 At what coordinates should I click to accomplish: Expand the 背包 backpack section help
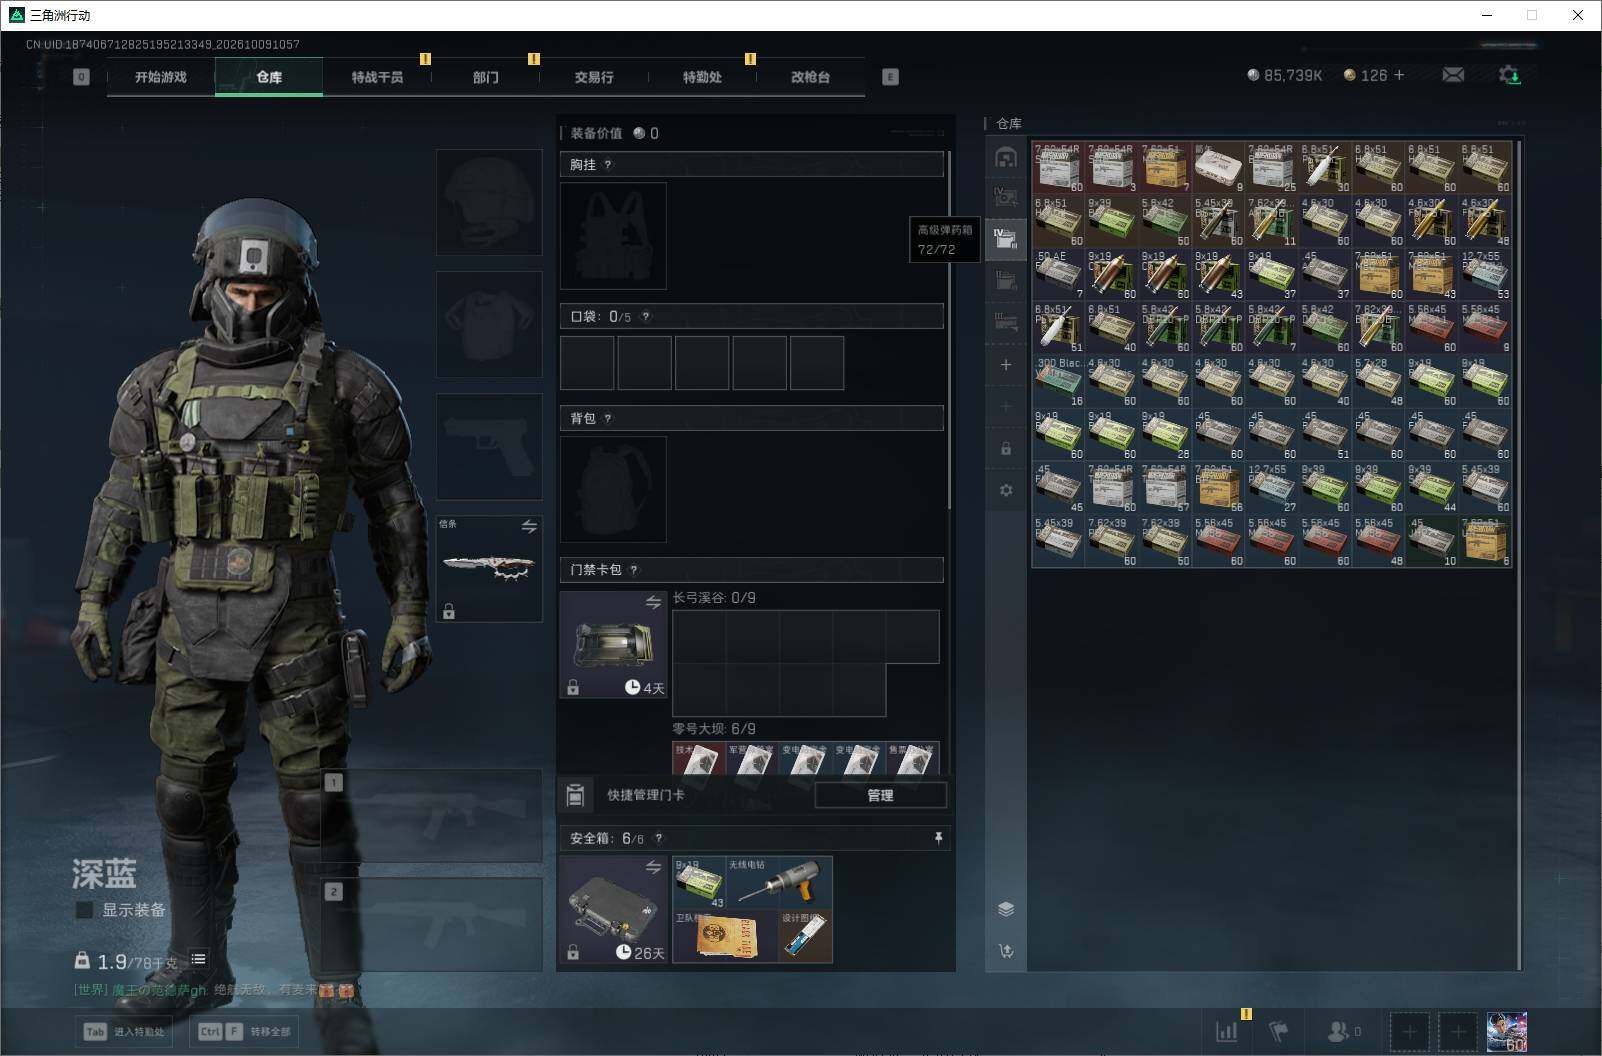(608, 419)
